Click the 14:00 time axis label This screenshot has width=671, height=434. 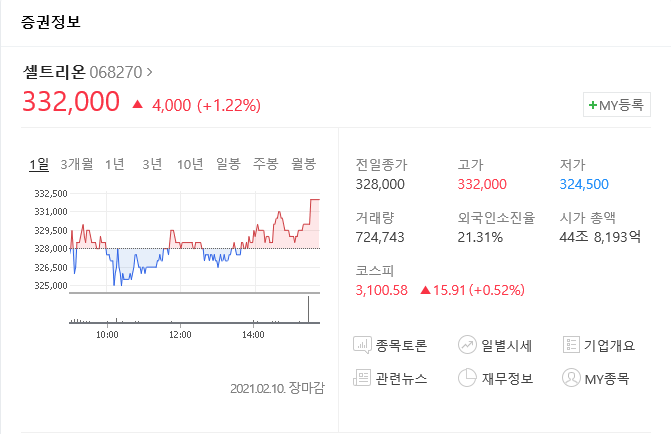[x=253, y=335]
